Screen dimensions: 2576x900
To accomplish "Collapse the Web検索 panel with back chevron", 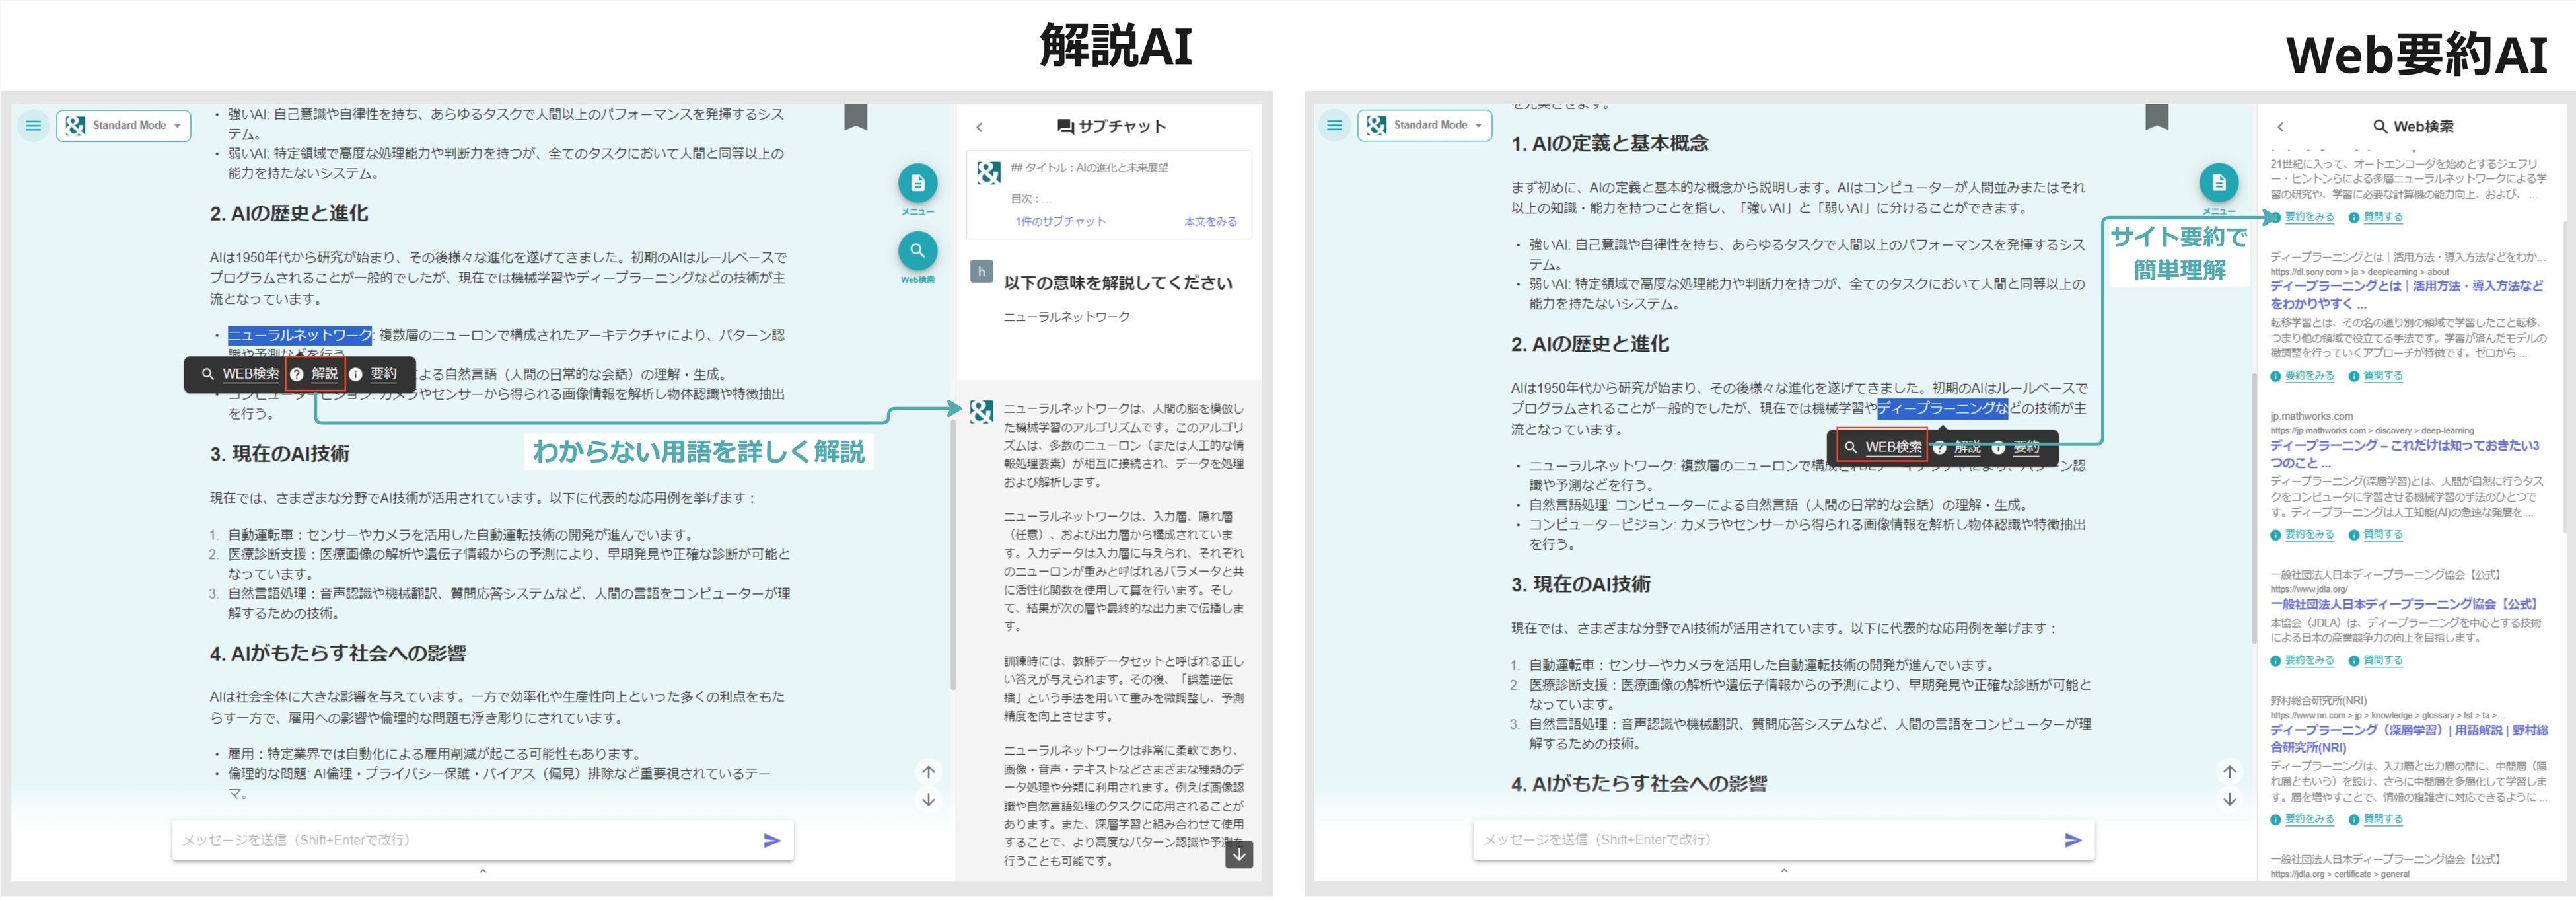I will [2280, 127].
